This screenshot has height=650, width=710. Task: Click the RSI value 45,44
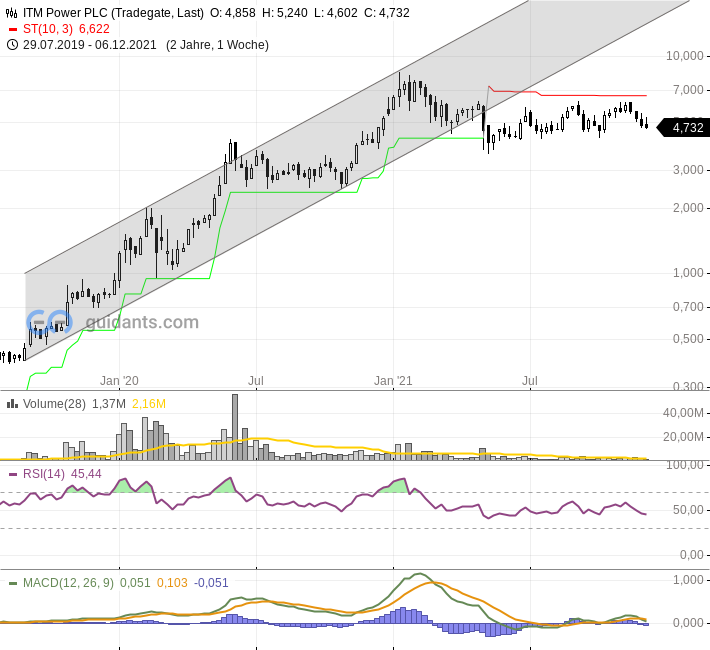pyautogui.click(x=86, y=474)
